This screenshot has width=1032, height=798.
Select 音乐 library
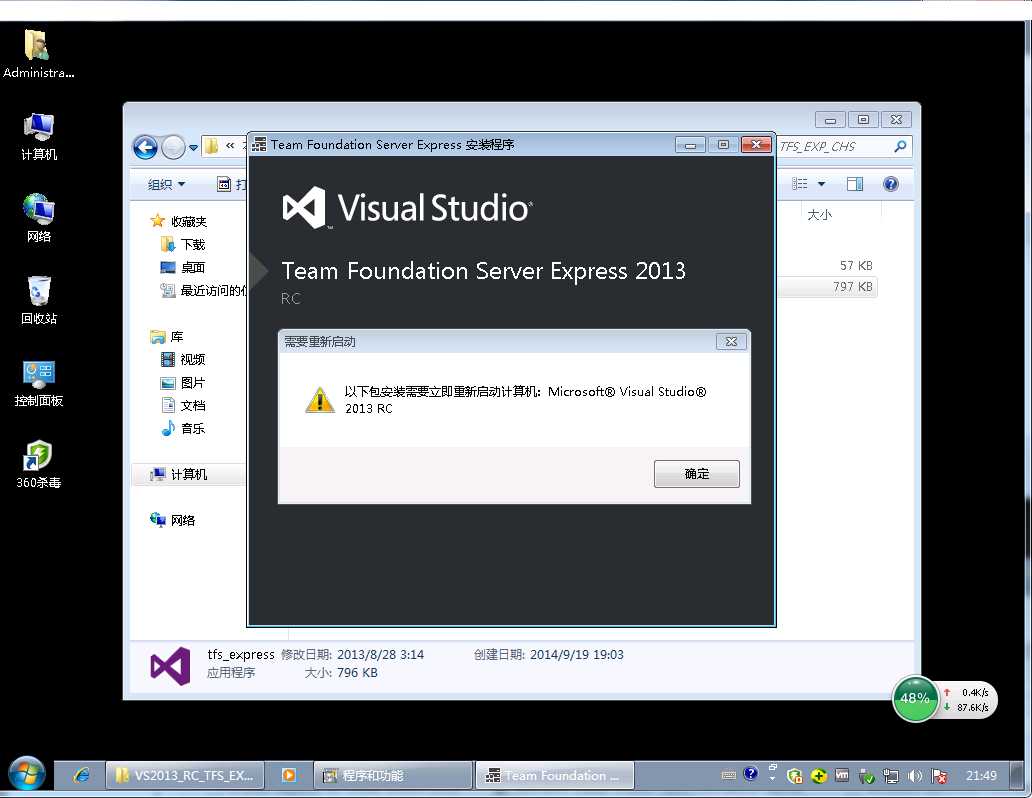point(184,429)
